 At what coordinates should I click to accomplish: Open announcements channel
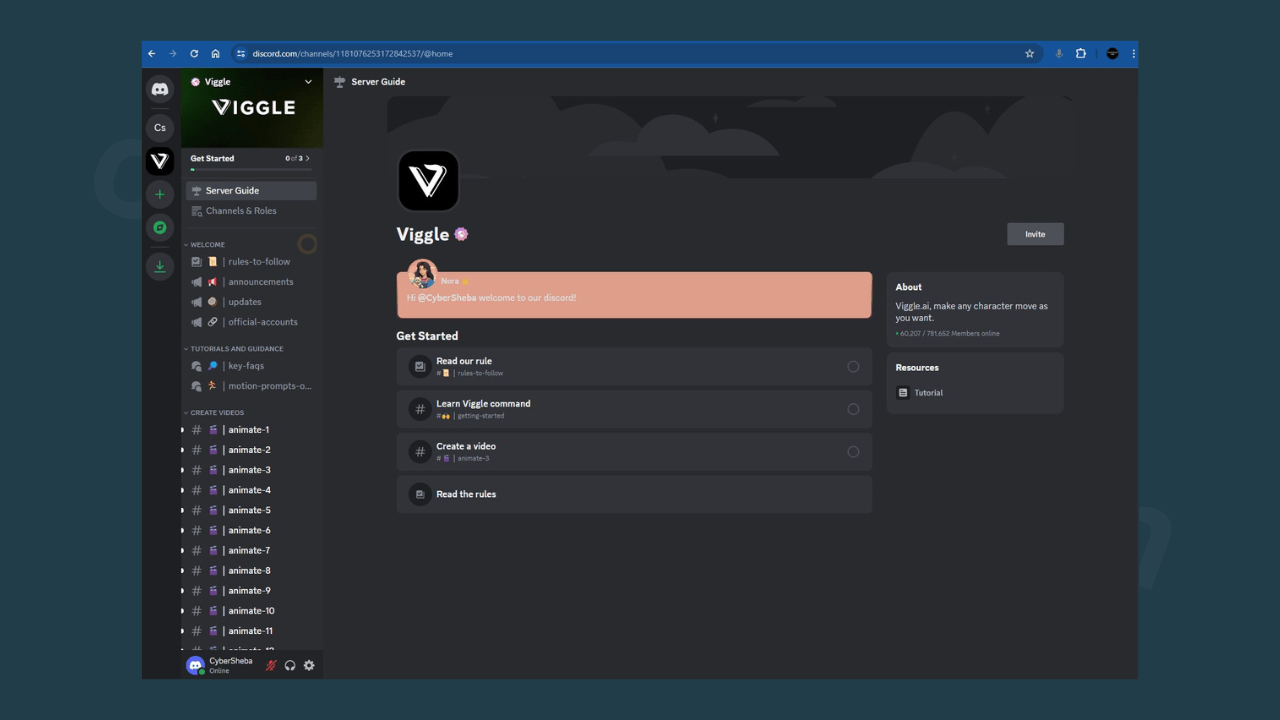(251, 282)
